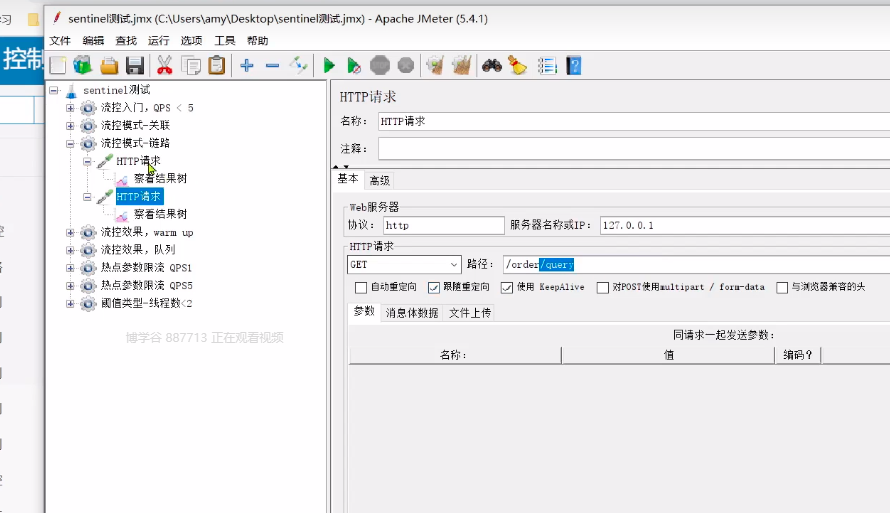Image resolution: width=890 pixels, height=513 pixels.
Task: Click the 编码? column header
Action: [797, 355]
